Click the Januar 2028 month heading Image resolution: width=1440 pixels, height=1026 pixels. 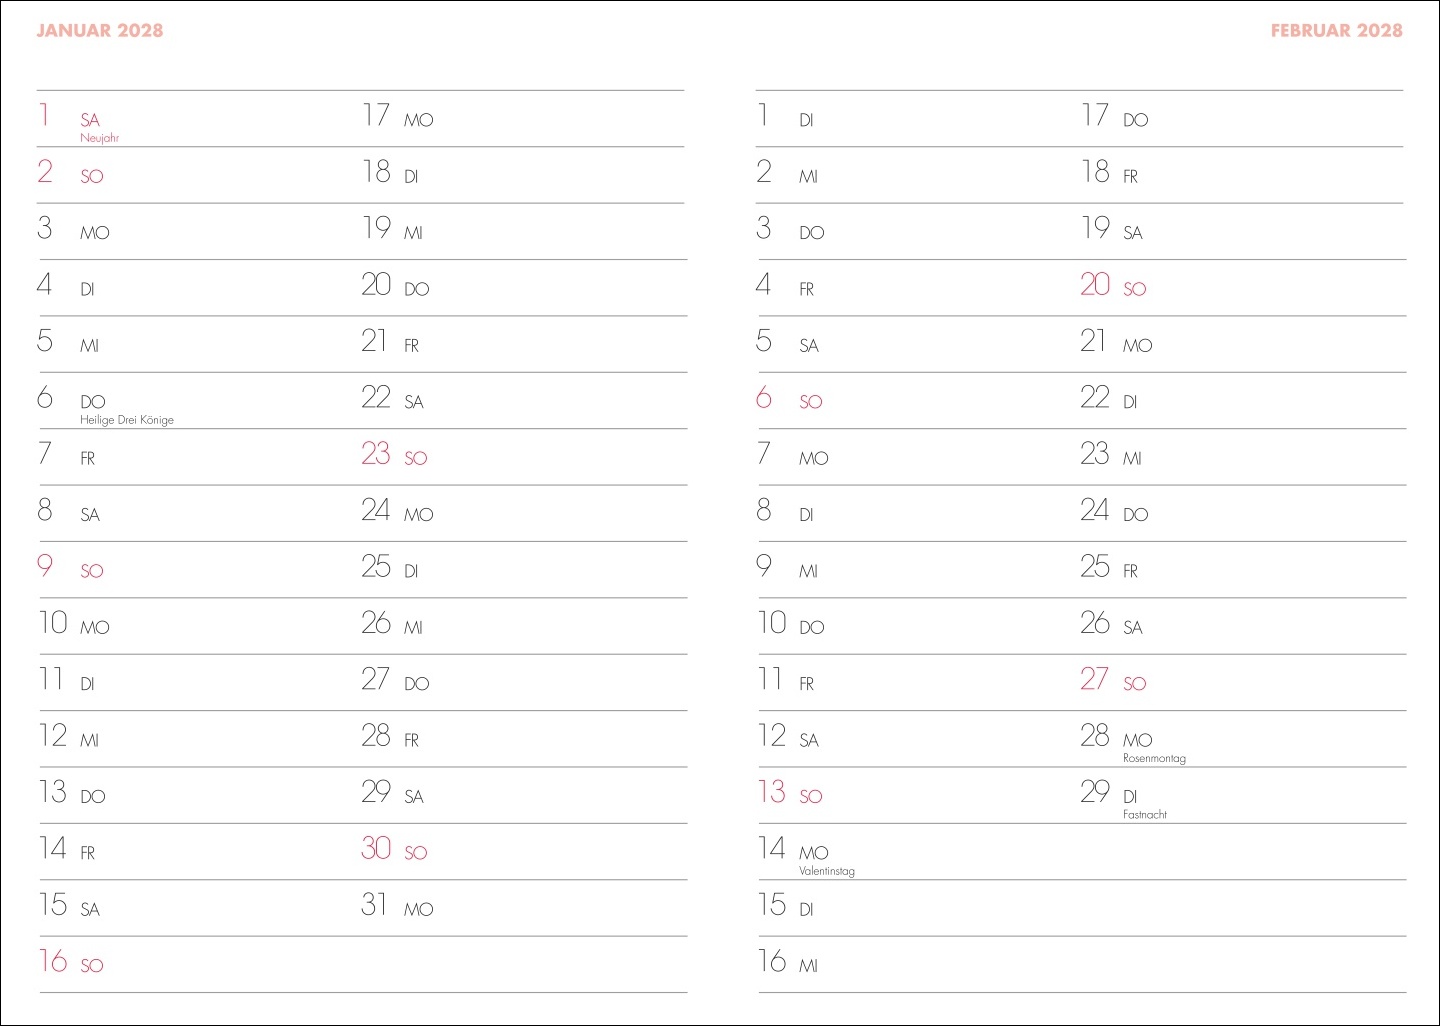99,31
